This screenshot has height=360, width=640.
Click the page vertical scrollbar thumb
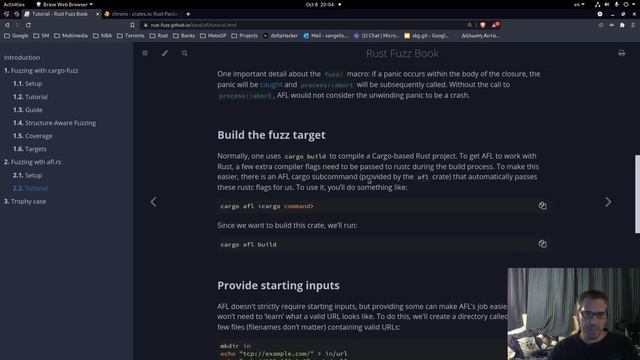637,194
